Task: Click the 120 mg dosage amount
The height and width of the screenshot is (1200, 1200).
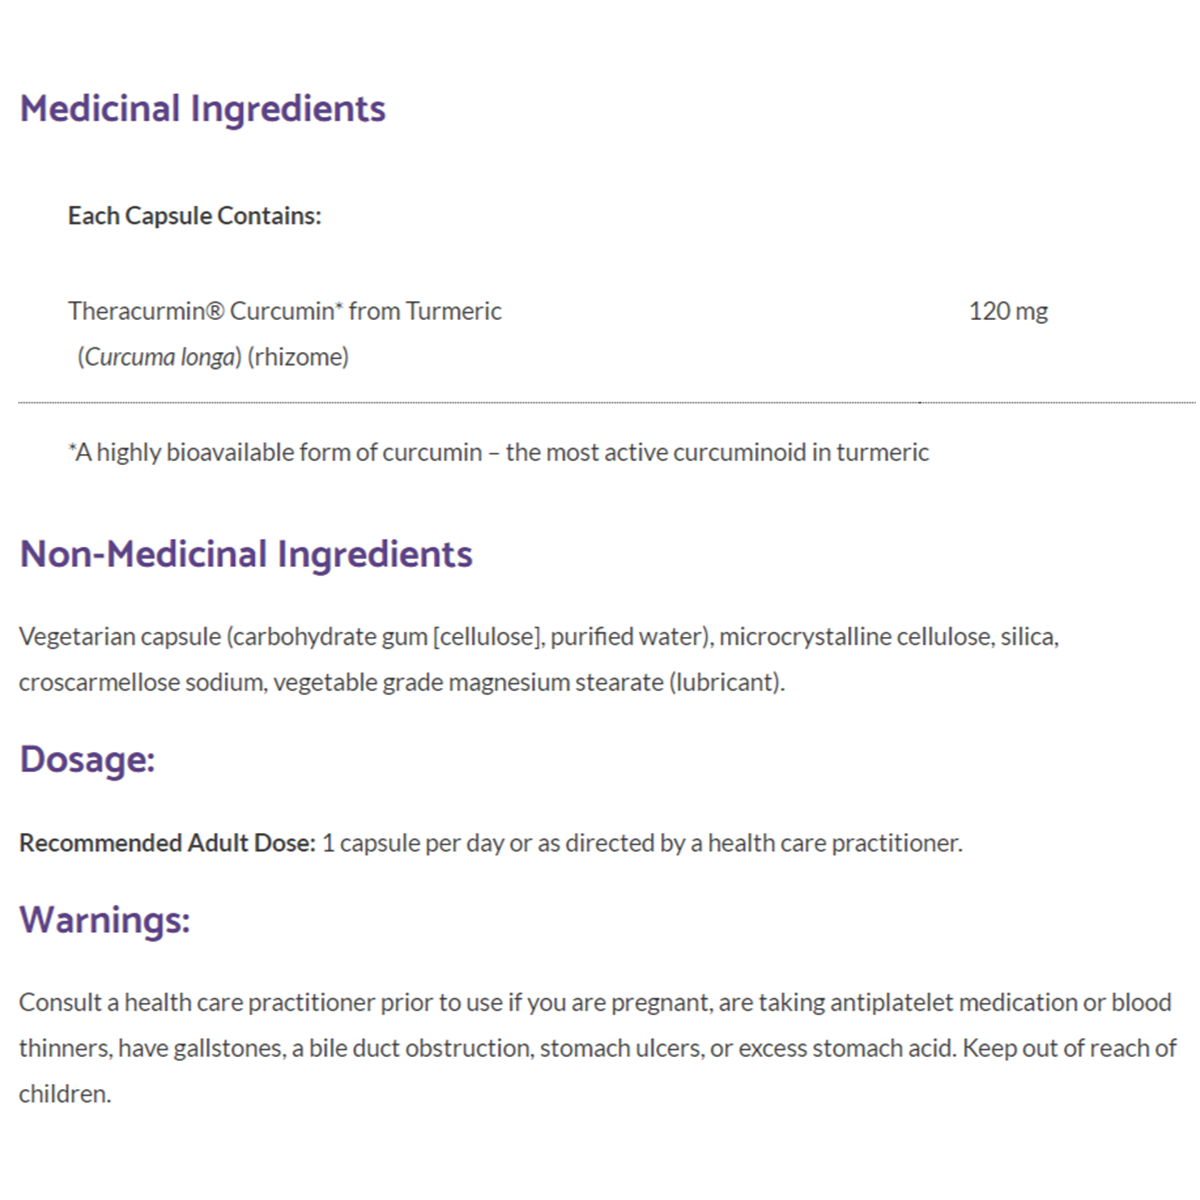Action: pos(1008,311)
